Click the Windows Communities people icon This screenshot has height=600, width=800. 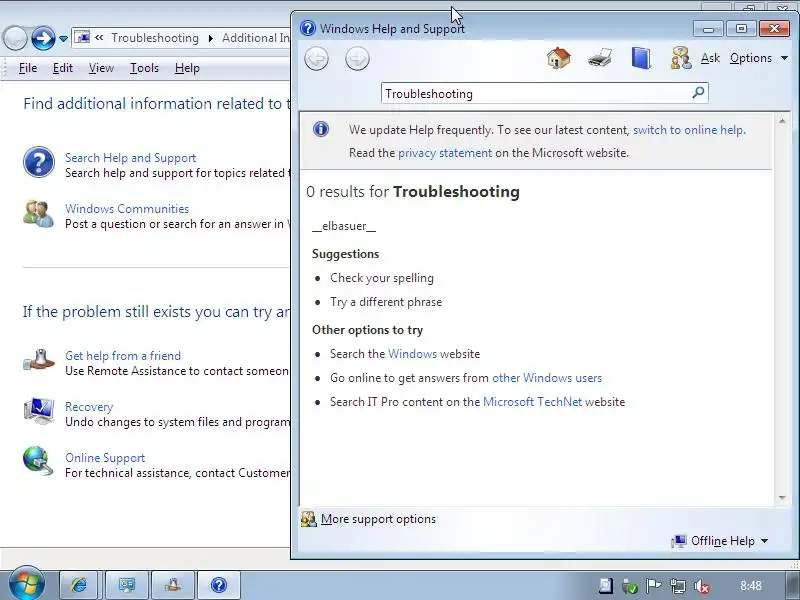(x=38, y=214)
